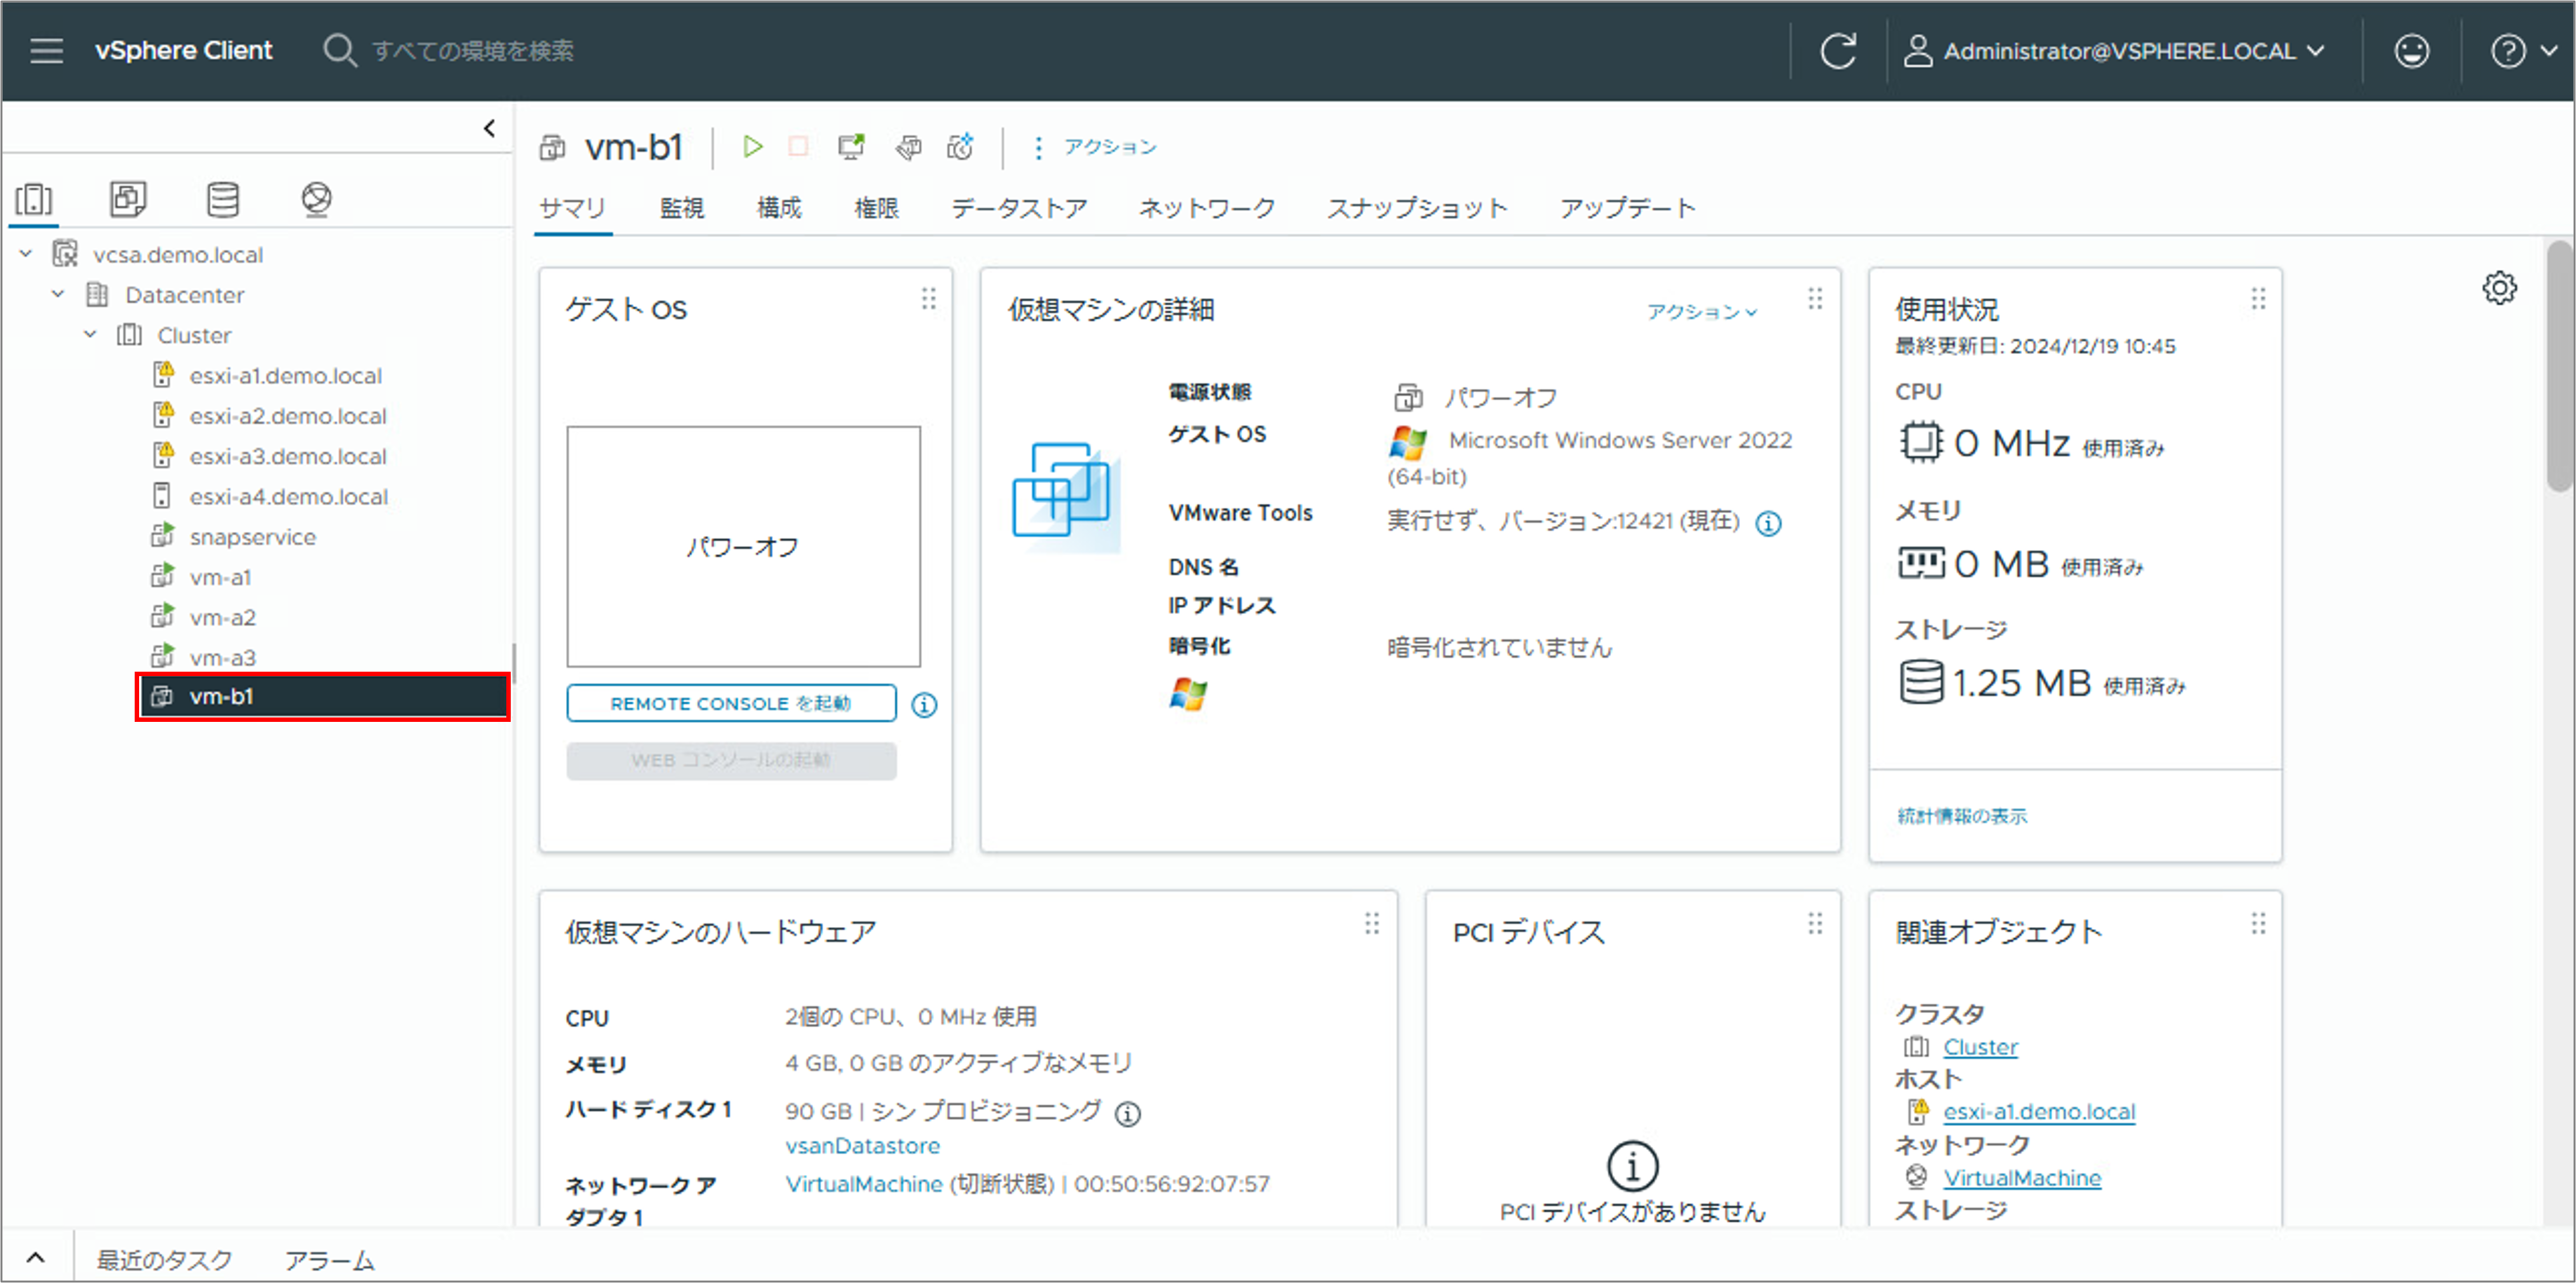
Task: Open the hamburger main menu
Action: (x=46, y=51)
